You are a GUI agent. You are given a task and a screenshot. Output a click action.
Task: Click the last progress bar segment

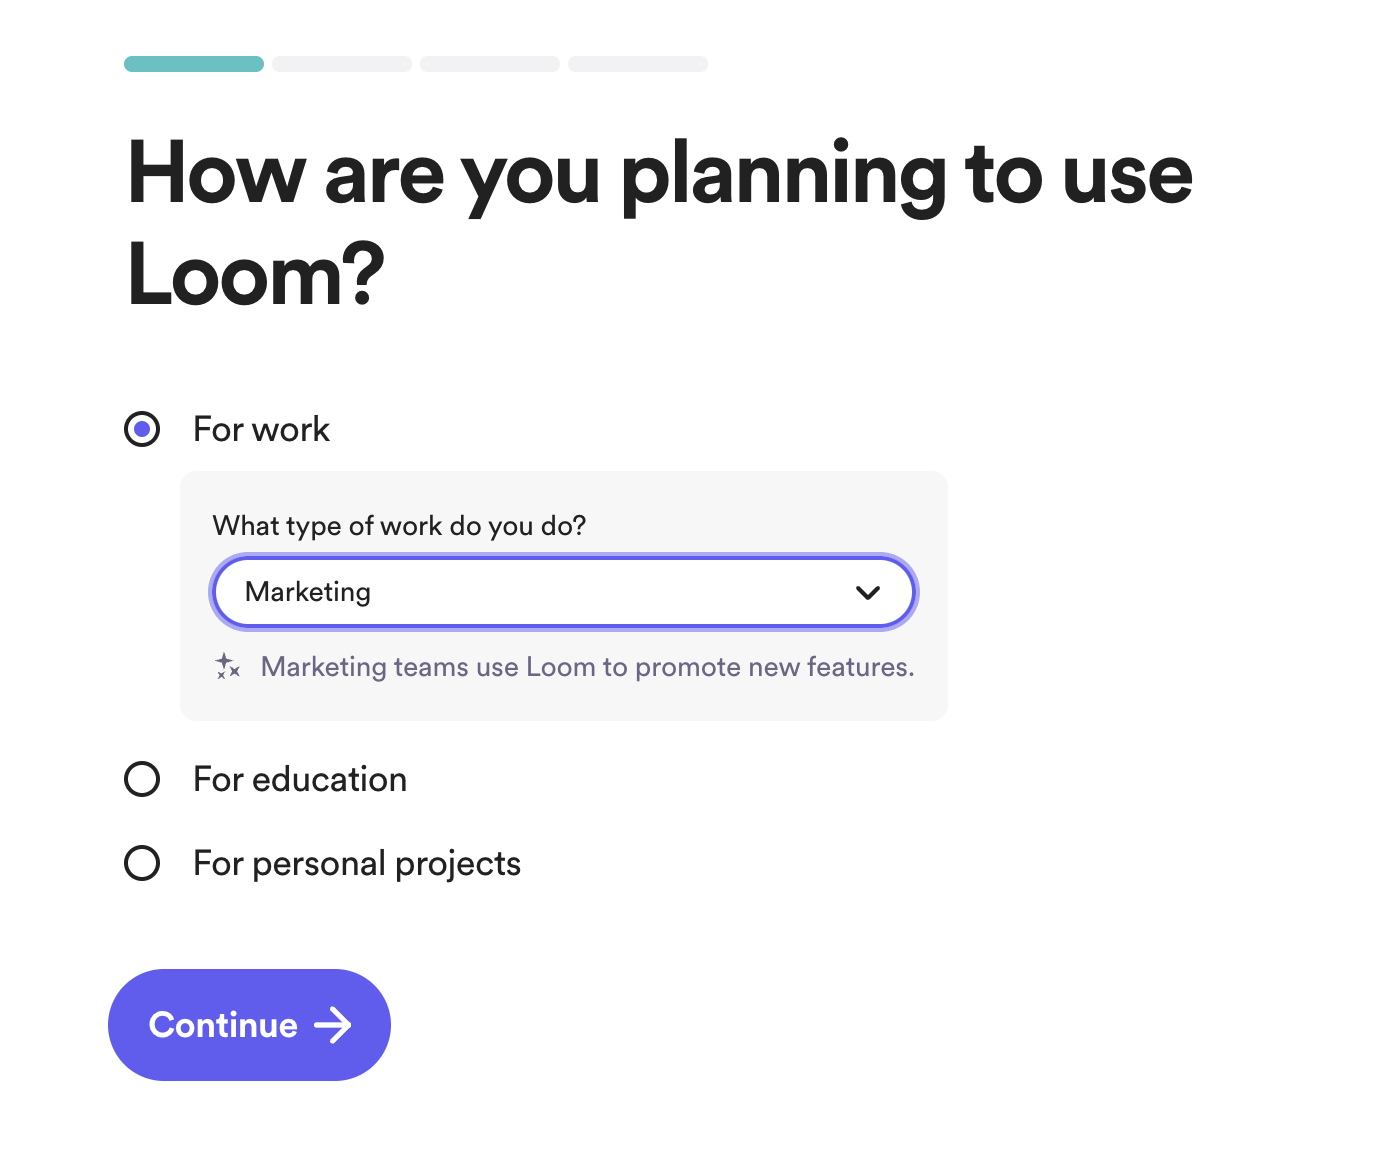pos(637,63)
